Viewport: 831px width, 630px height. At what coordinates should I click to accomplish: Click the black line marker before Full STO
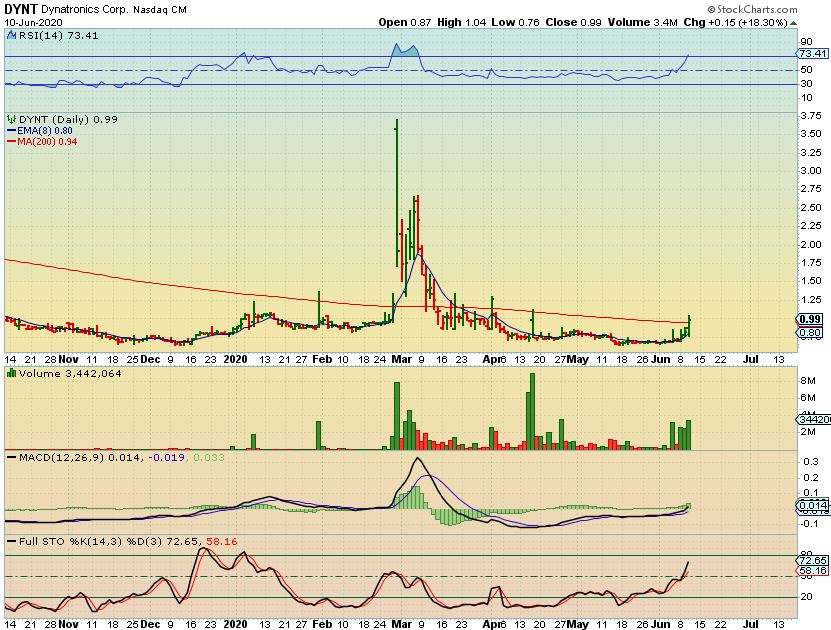[11, 542]
